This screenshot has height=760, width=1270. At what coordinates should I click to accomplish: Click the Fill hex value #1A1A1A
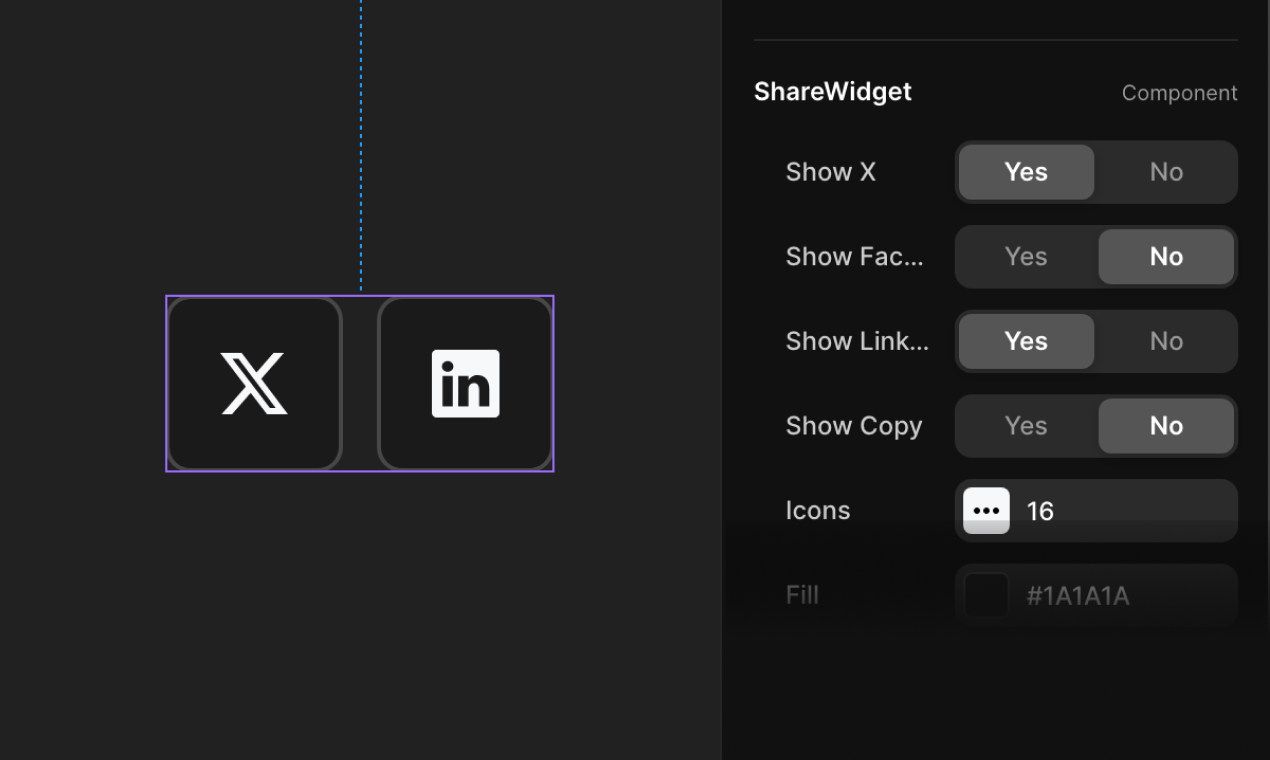click(x=1078, y=596)
